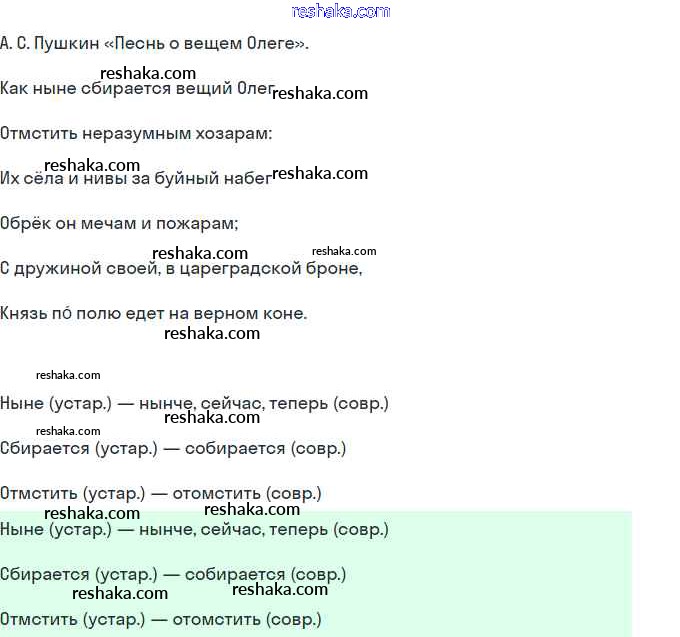Open the blue reshaka.com link at top

[x=340, y=11]
